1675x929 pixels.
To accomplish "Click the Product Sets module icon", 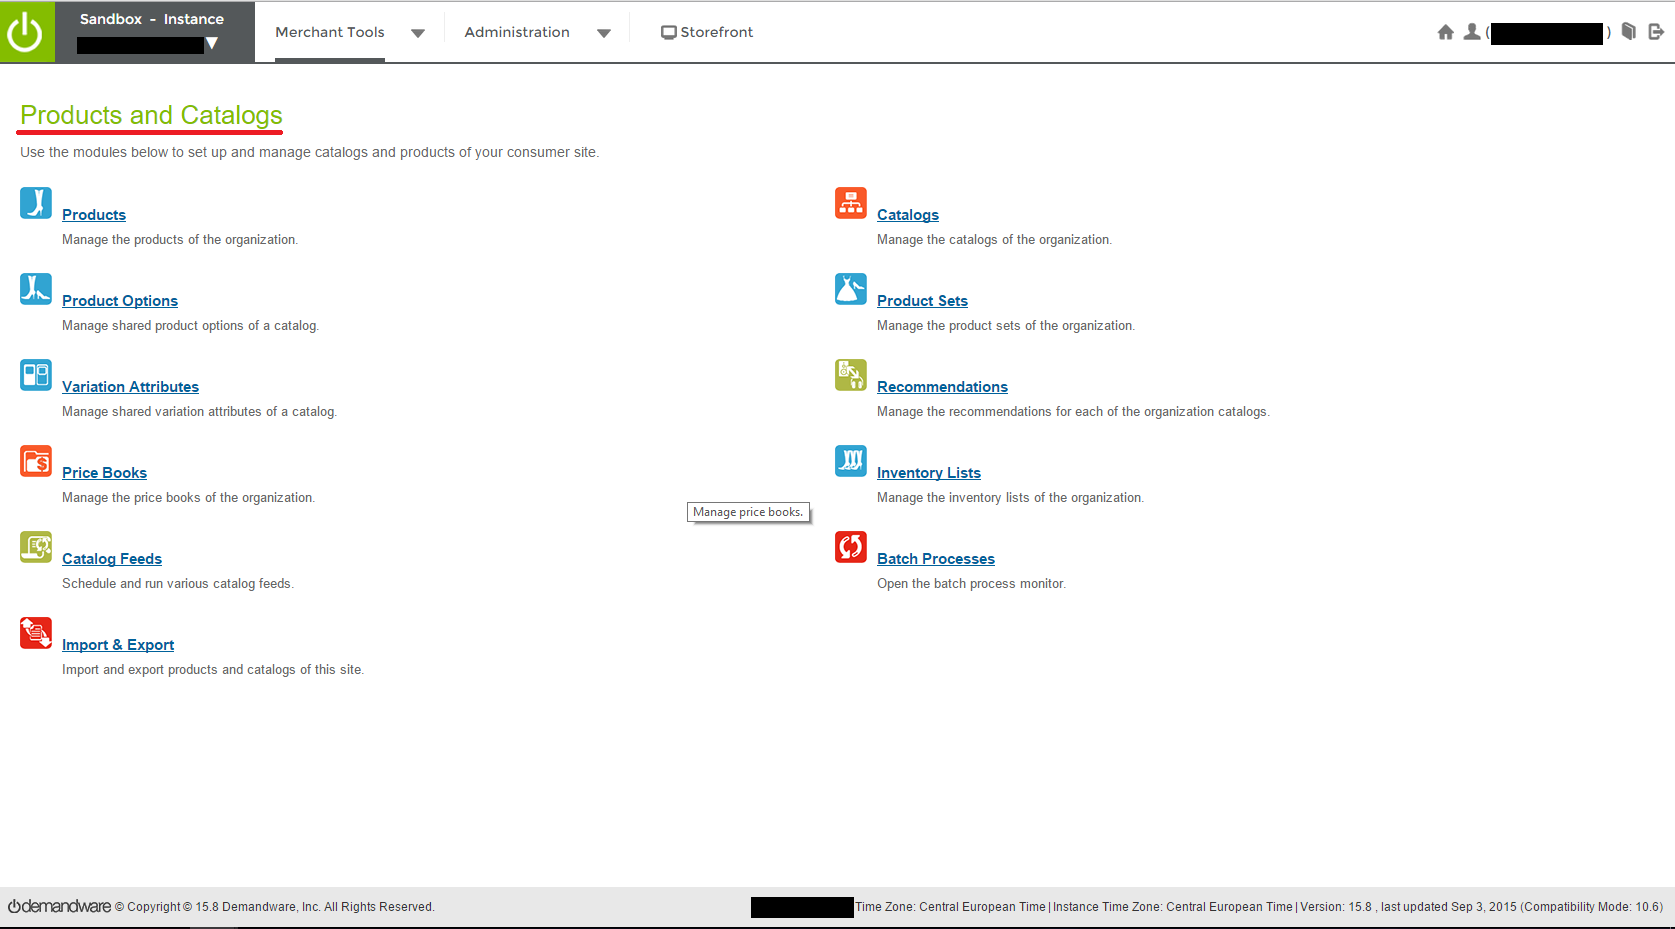I will point(851,289).
